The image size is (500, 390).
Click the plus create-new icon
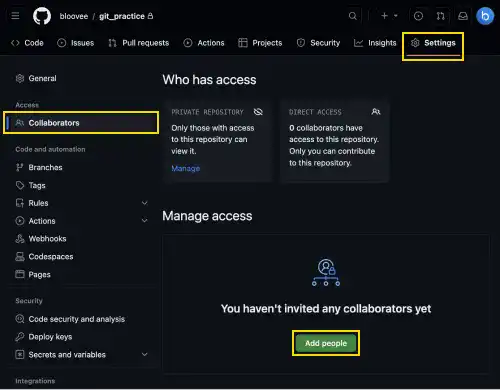tap(384, 16)
